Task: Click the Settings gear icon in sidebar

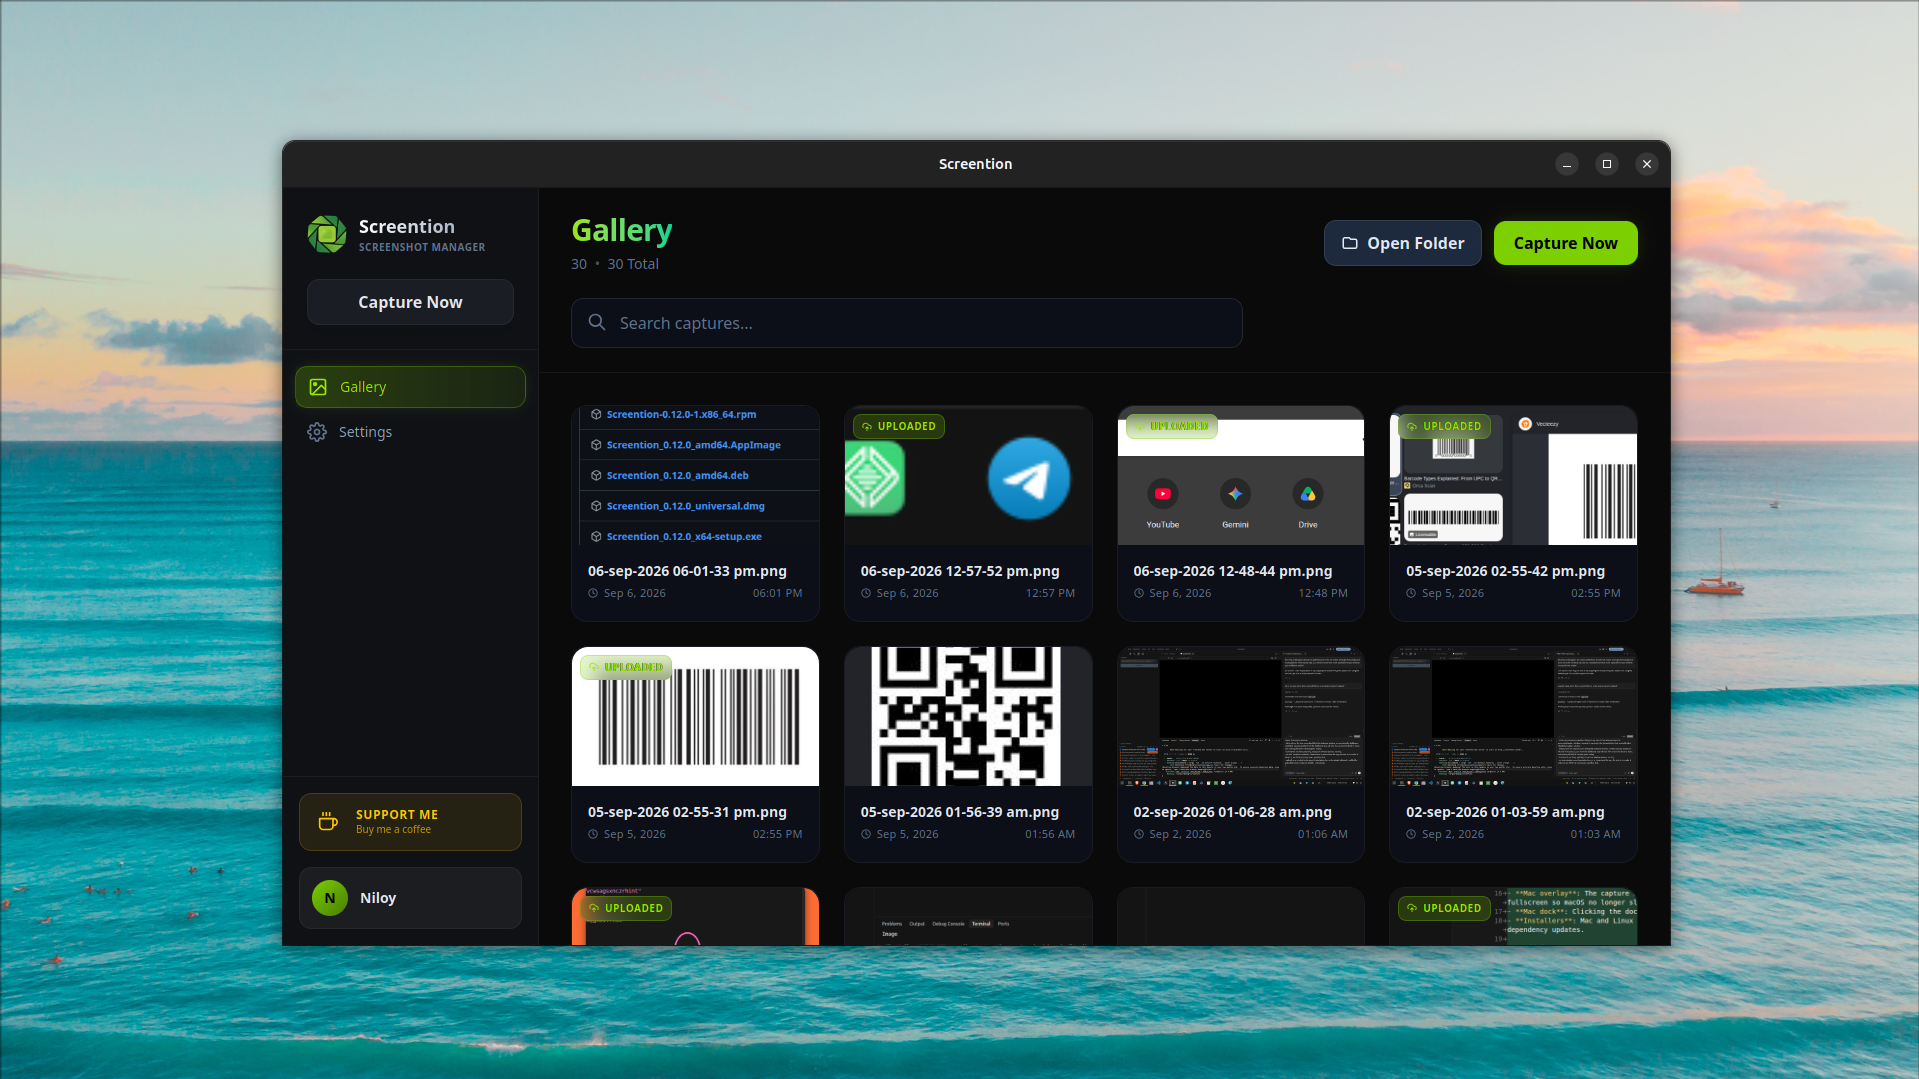Action: [x=317, y=432]
